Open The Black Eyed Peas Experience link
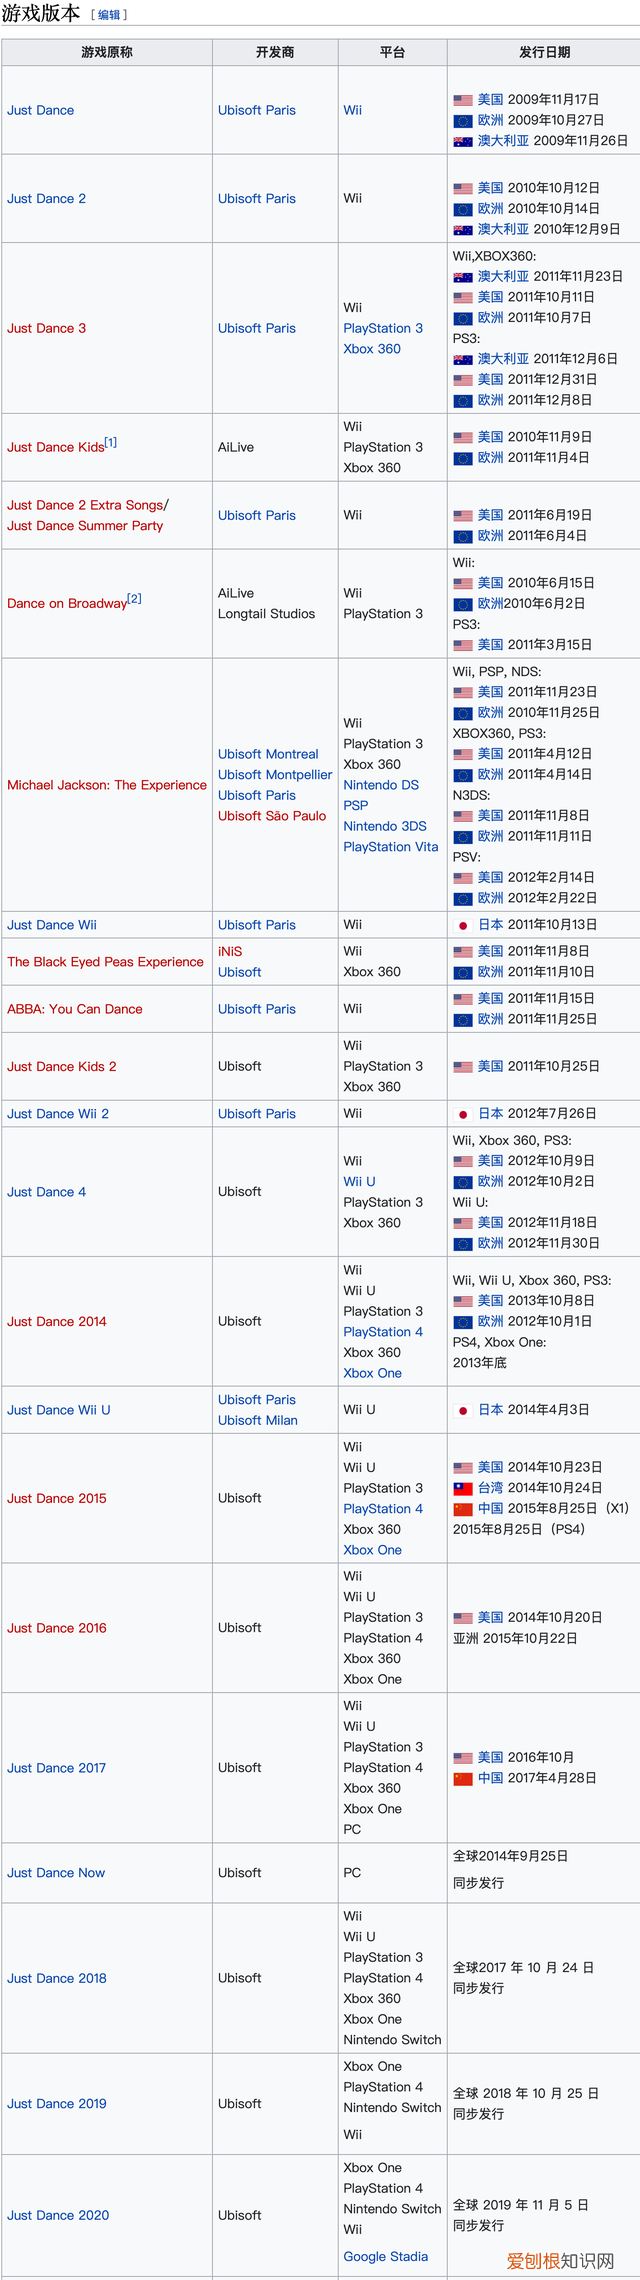Image resolution: width=640 pixels, height=2280 pixels. click(x=105, y=962)
